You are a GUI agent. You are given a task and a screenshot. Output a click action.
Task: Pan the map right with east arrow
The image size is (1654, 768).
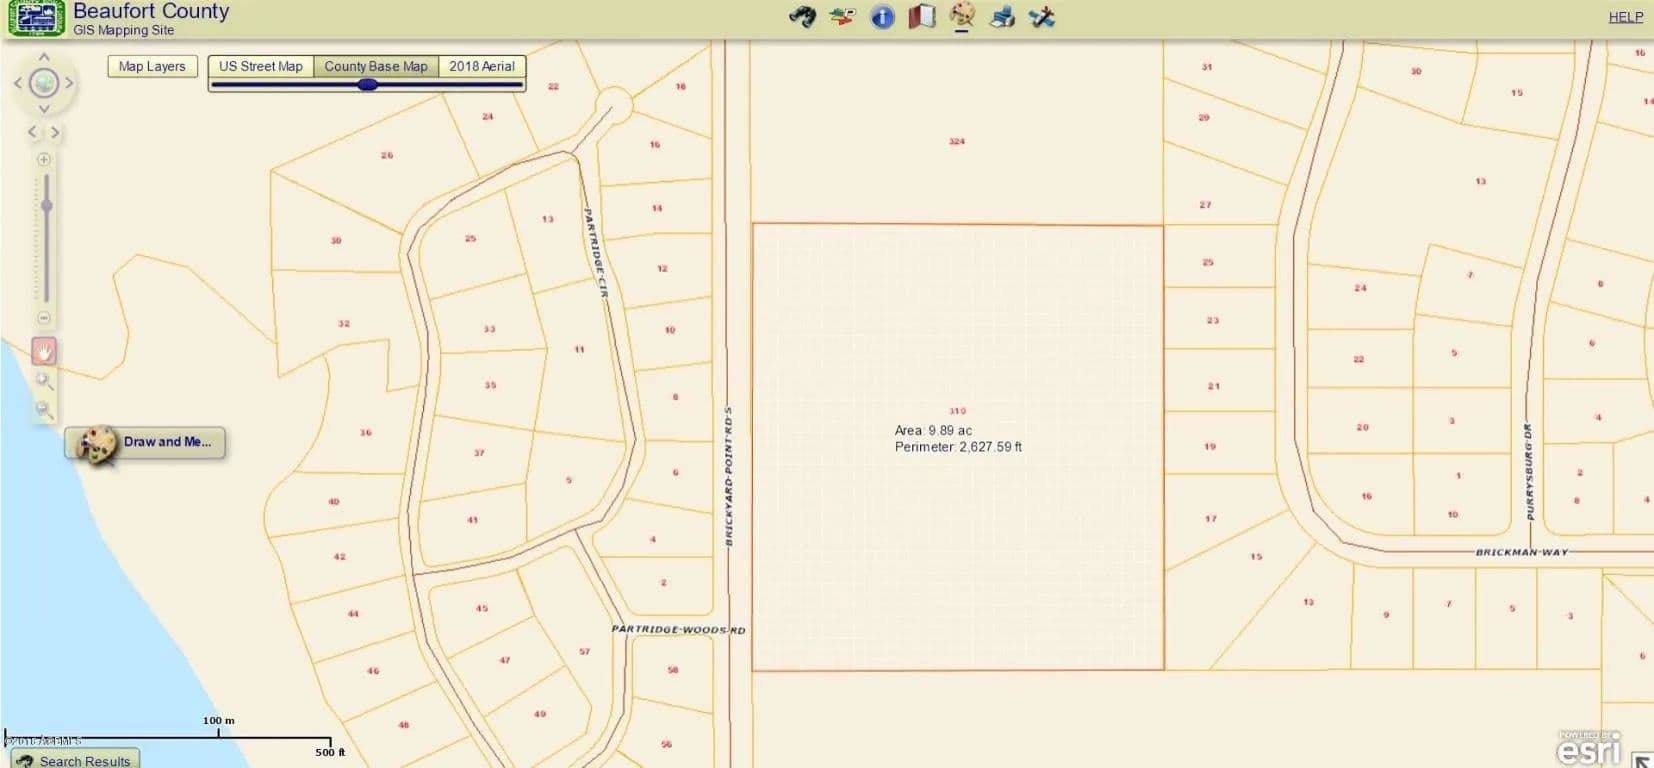[70, 83]
